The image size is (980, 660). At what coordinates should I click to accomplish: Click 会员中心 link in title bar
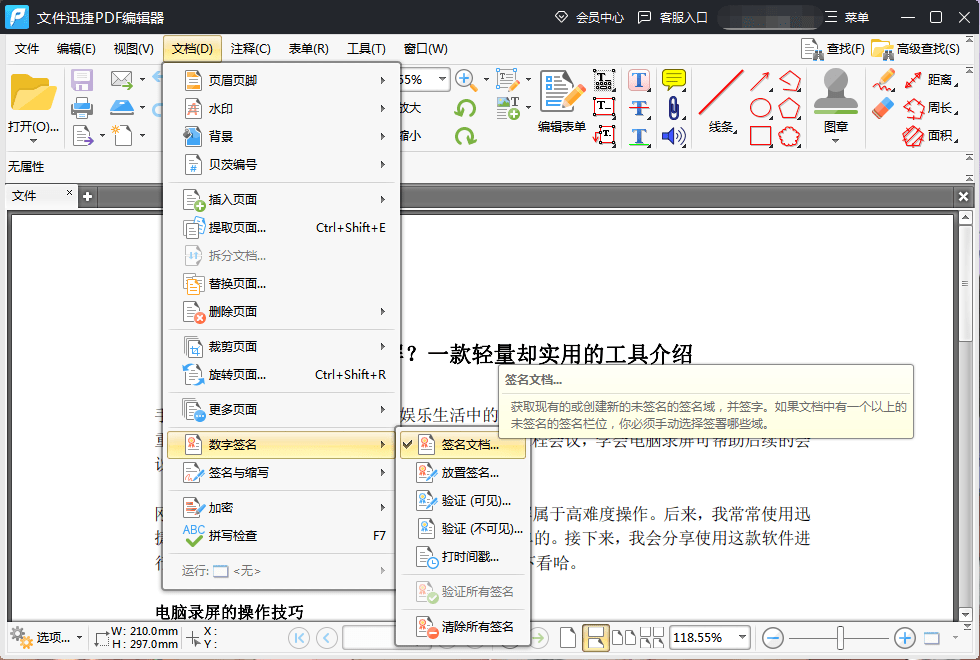pyautogui.click(x=589, y=18)
